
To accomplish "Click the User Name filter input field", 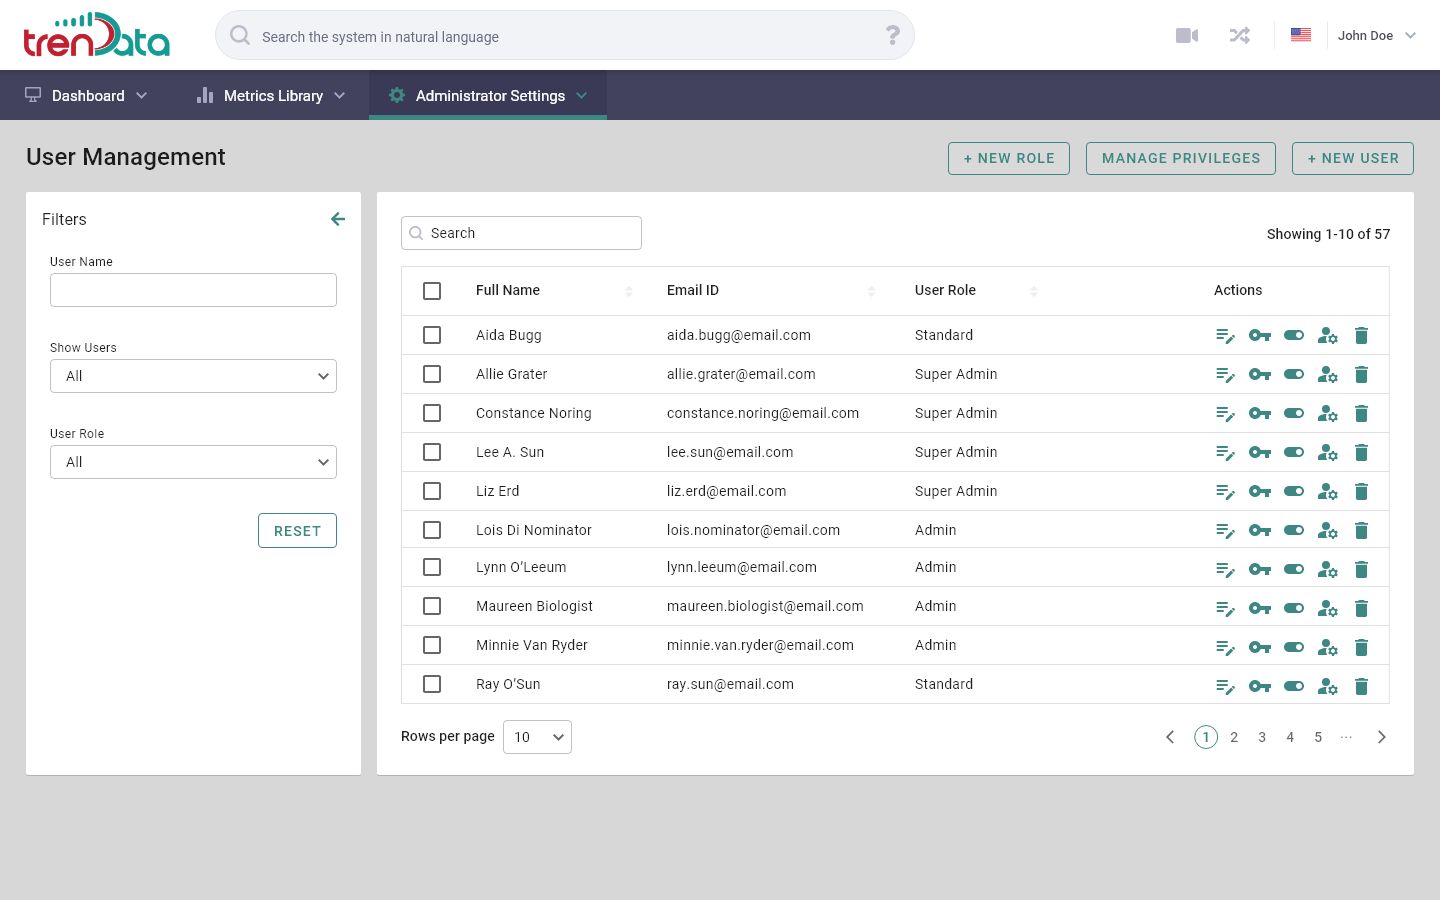I will coord(193,290).
